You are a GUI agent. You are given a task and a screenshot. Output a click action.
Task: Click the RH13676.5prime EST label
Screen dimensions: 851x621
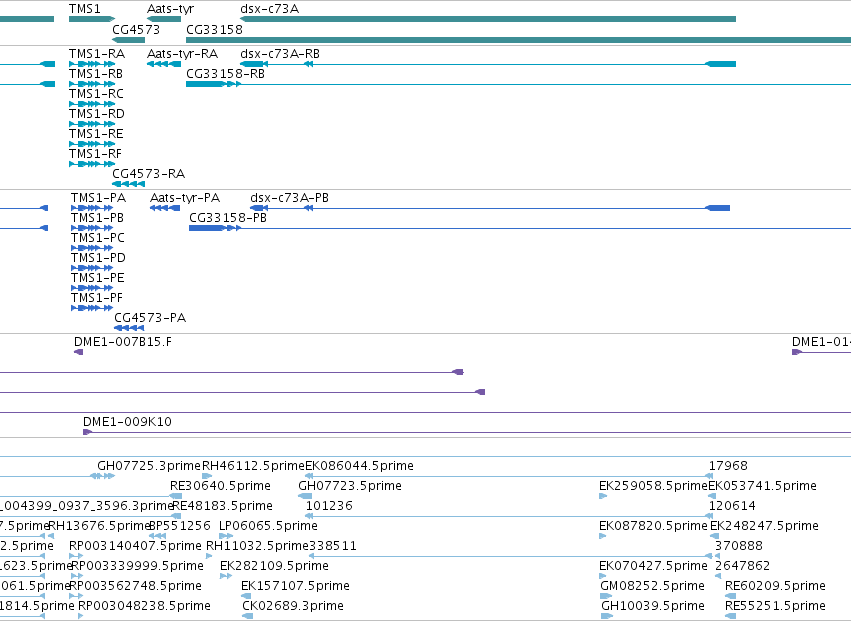pos(99,527)
